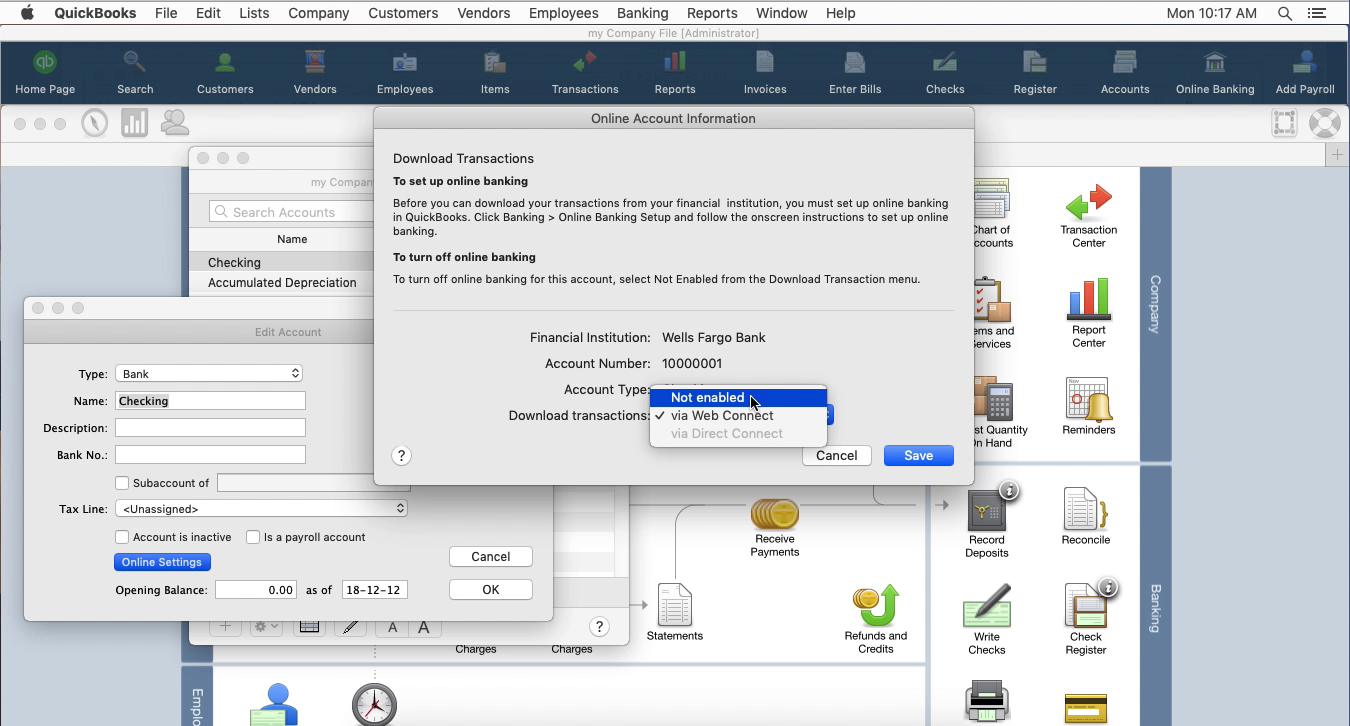Select the Checking account row
The image size is (1350, 726).
(x=282, y=262)
